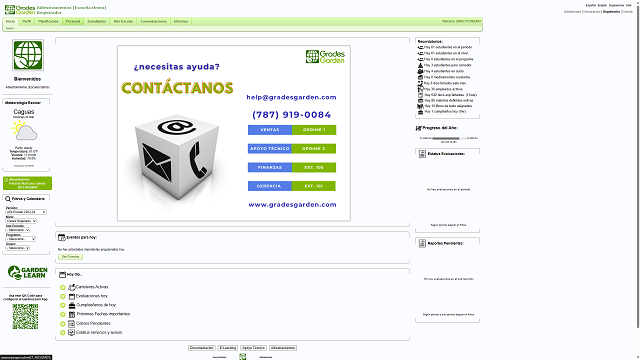Click the Hoy calendar icon
Image resolution: width=640 pixels, height=360 pixels.
pyautogui.click(x=62, y=275)
